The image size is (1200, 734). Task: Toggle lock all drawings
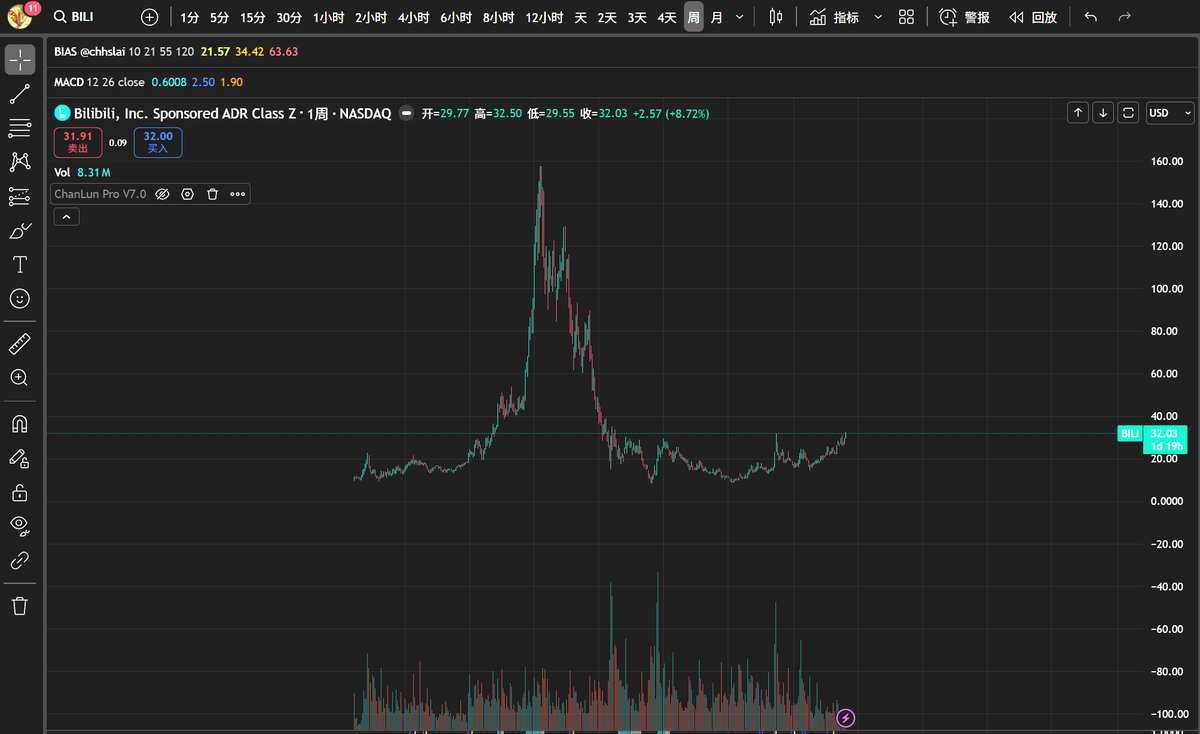pos(20,492)
